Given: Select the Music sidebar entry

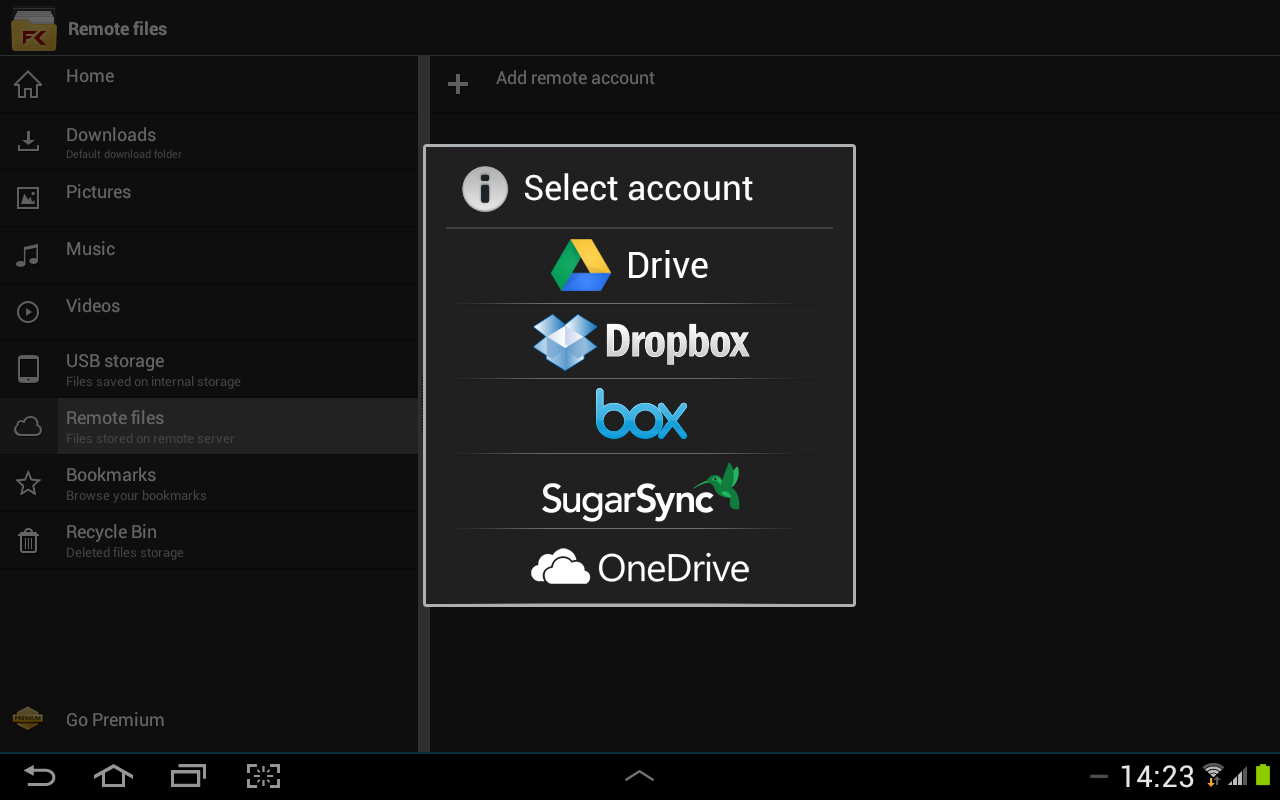Looking at the screenshot, I should pos(90,248).
